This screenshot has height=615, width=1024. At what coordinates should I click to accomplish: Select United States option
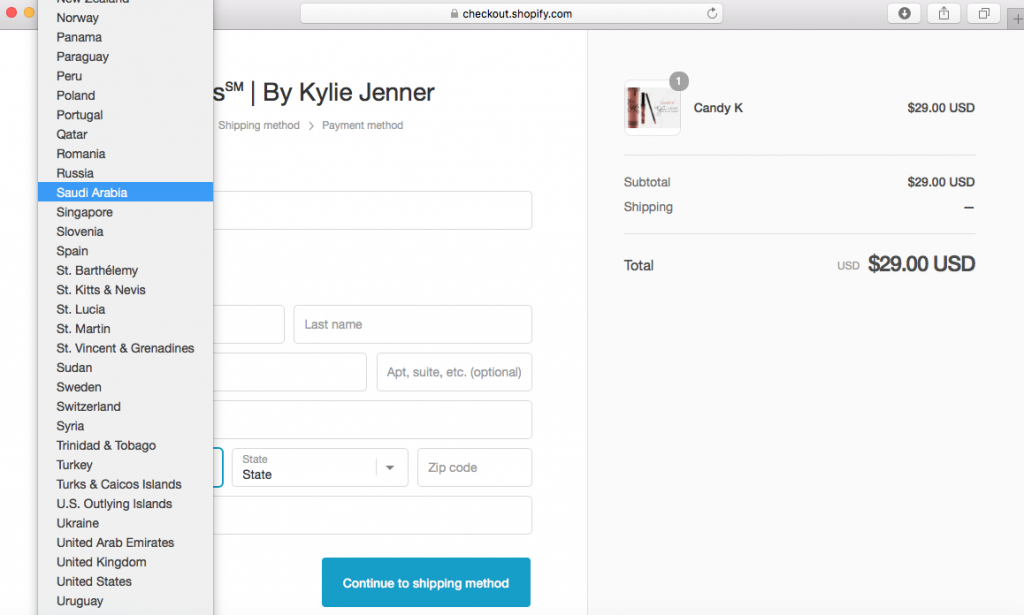pos(125,582)
